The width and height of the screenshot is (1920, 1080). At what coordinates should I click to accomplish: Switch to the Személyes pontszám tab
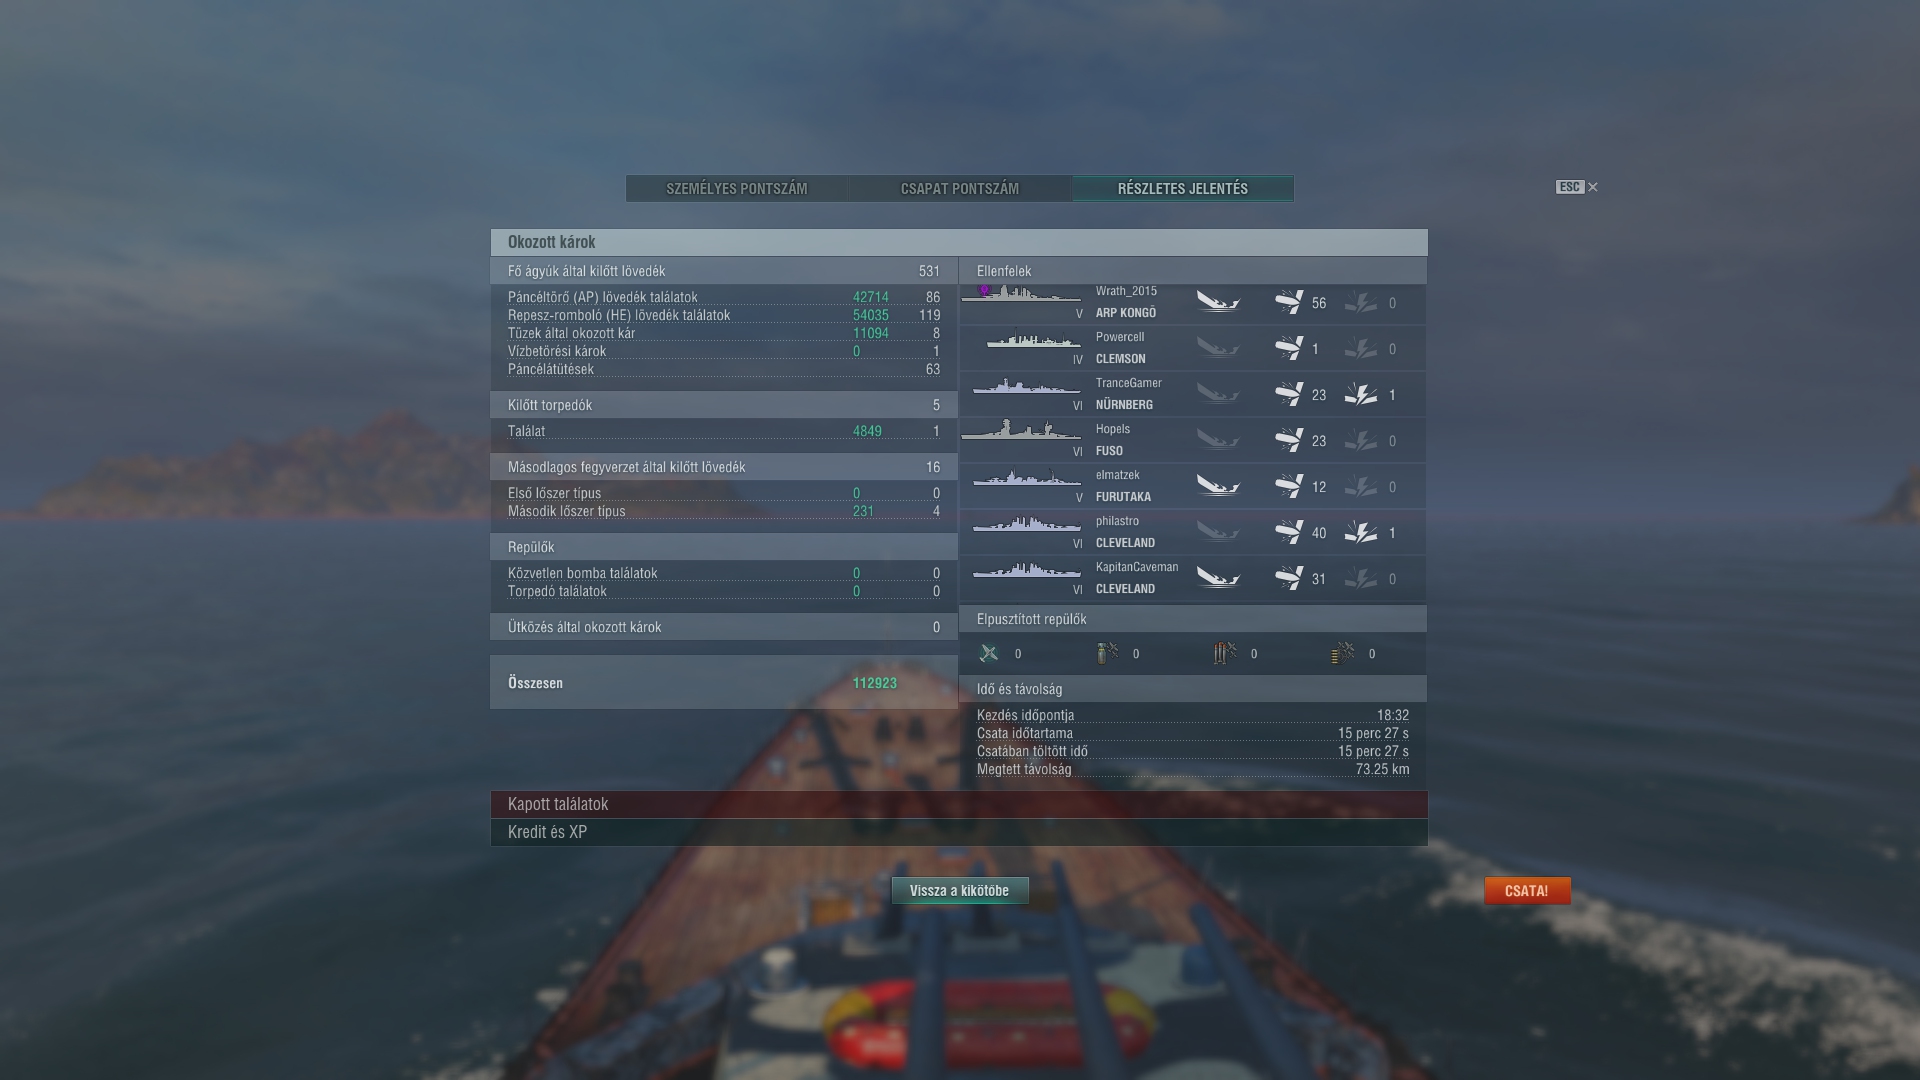point(737,188)
